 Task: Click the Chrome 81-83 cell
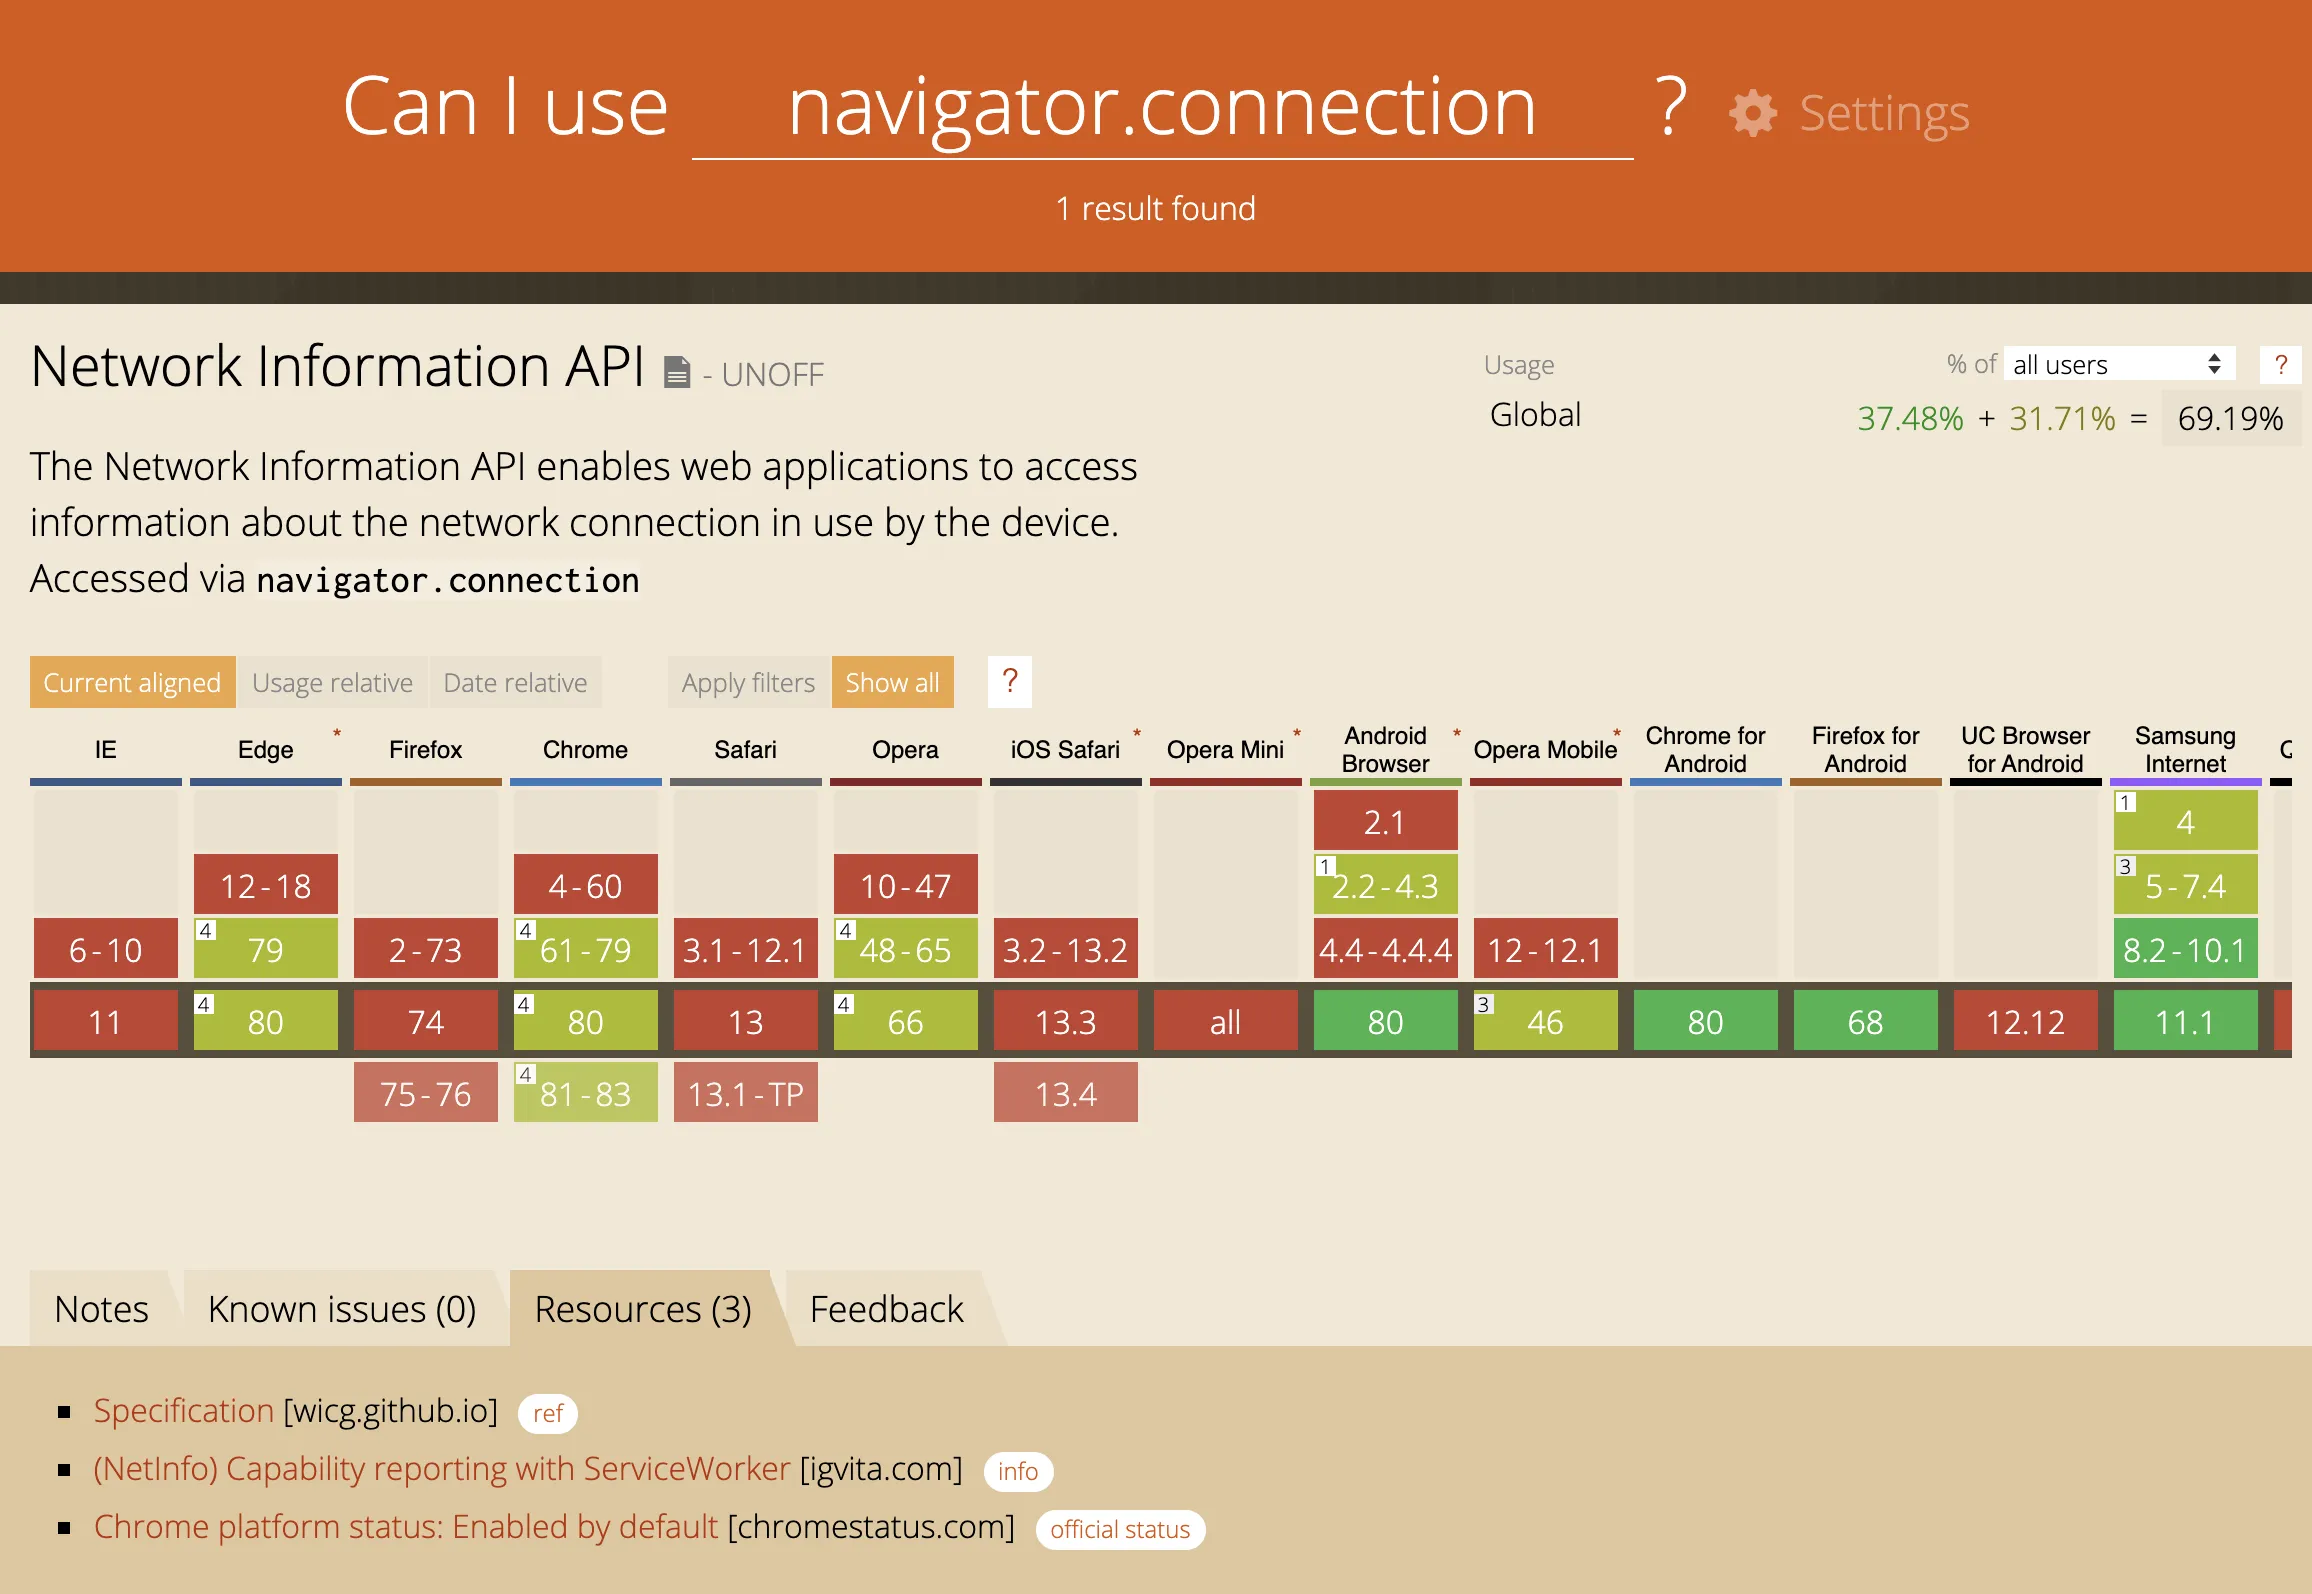586,1093
